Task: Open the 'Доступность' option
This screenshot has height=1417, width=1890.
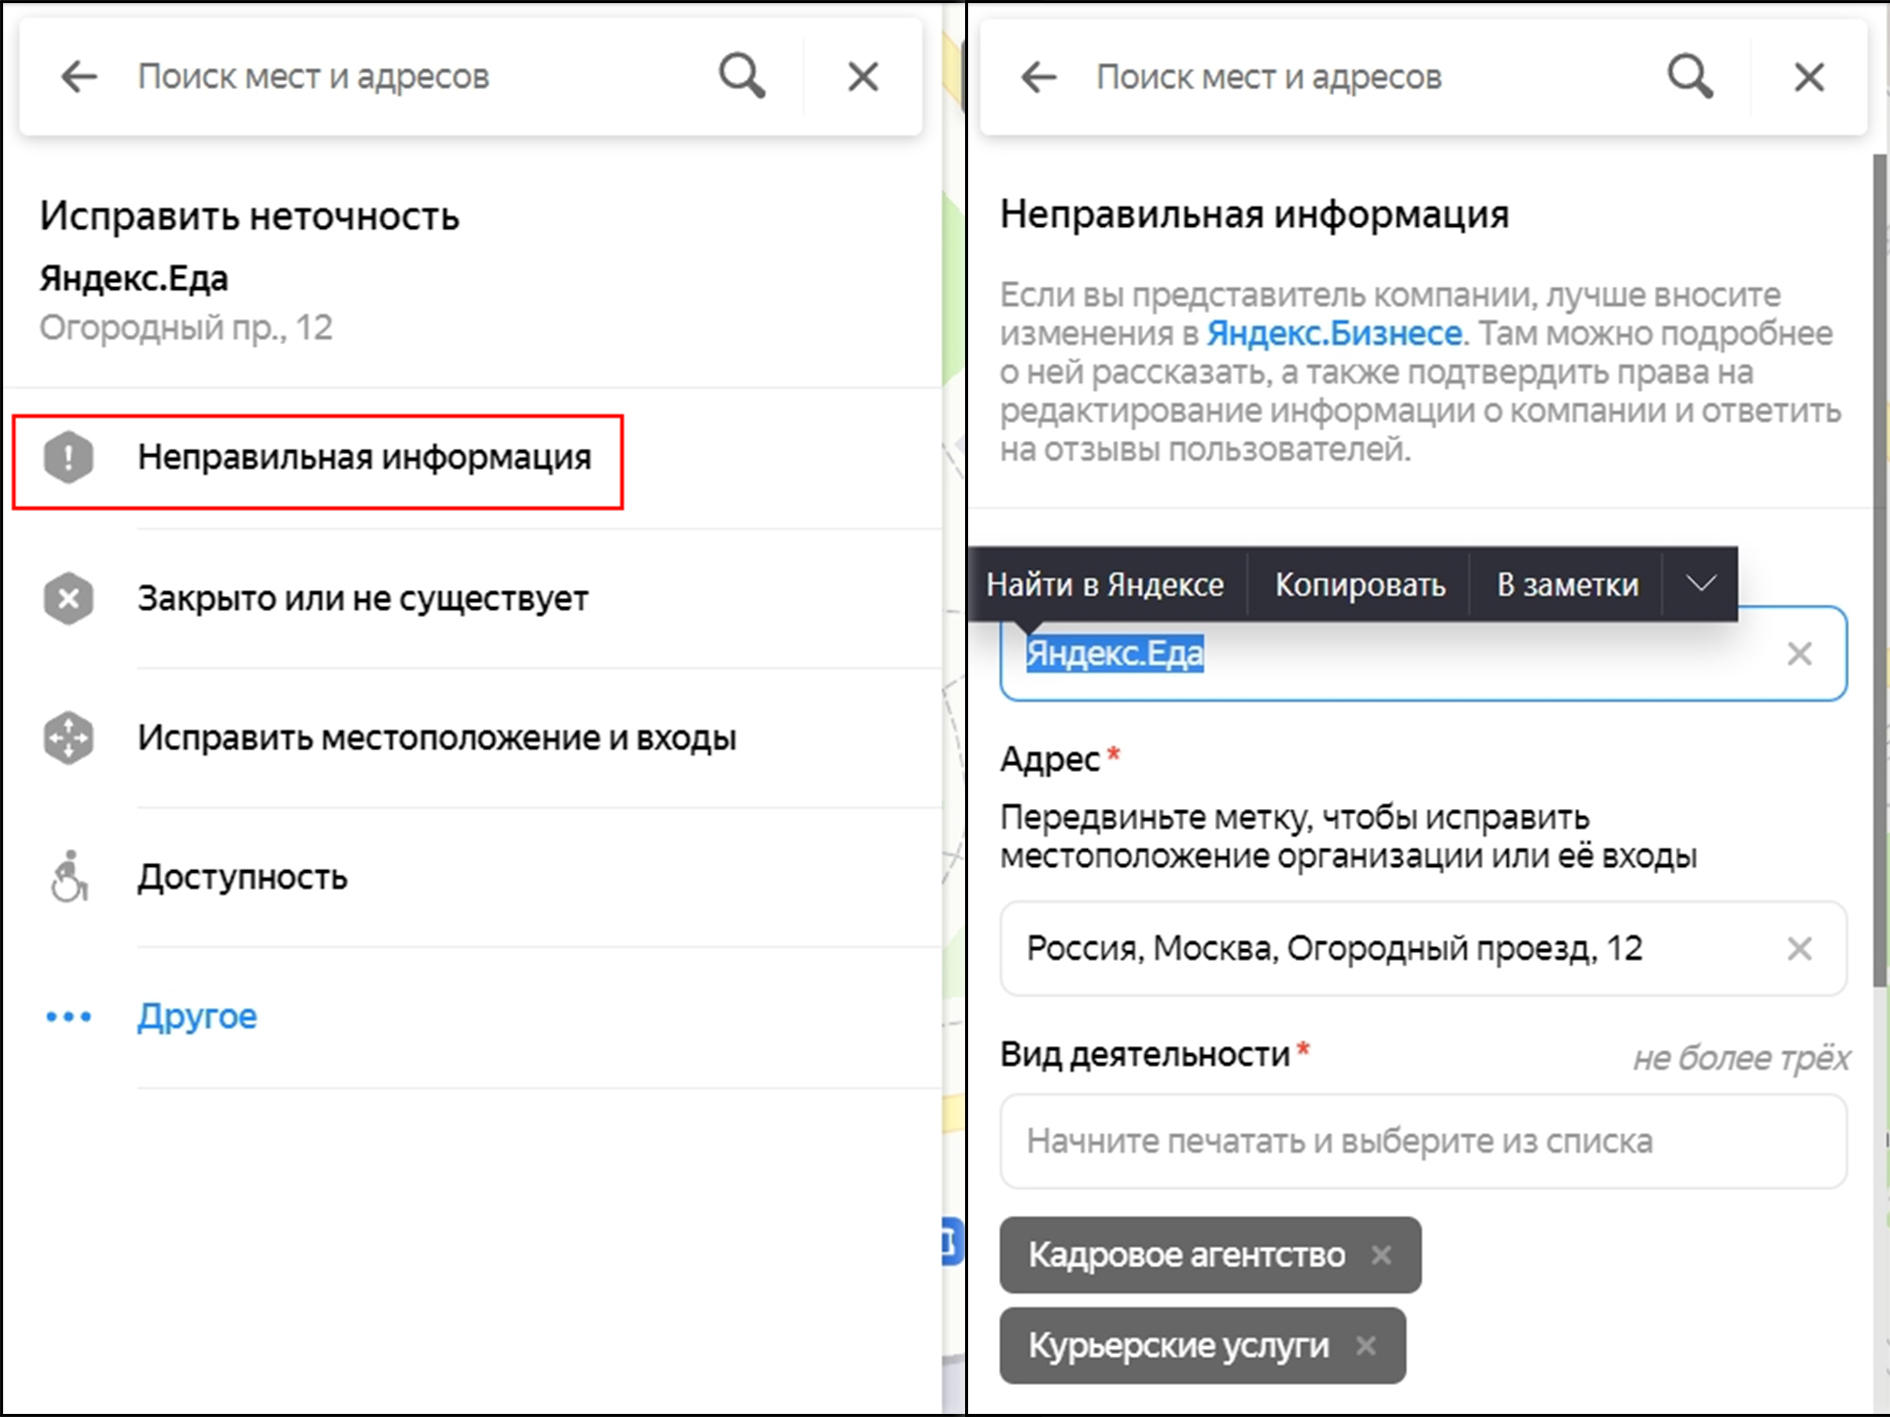Action: pos(472,877)
